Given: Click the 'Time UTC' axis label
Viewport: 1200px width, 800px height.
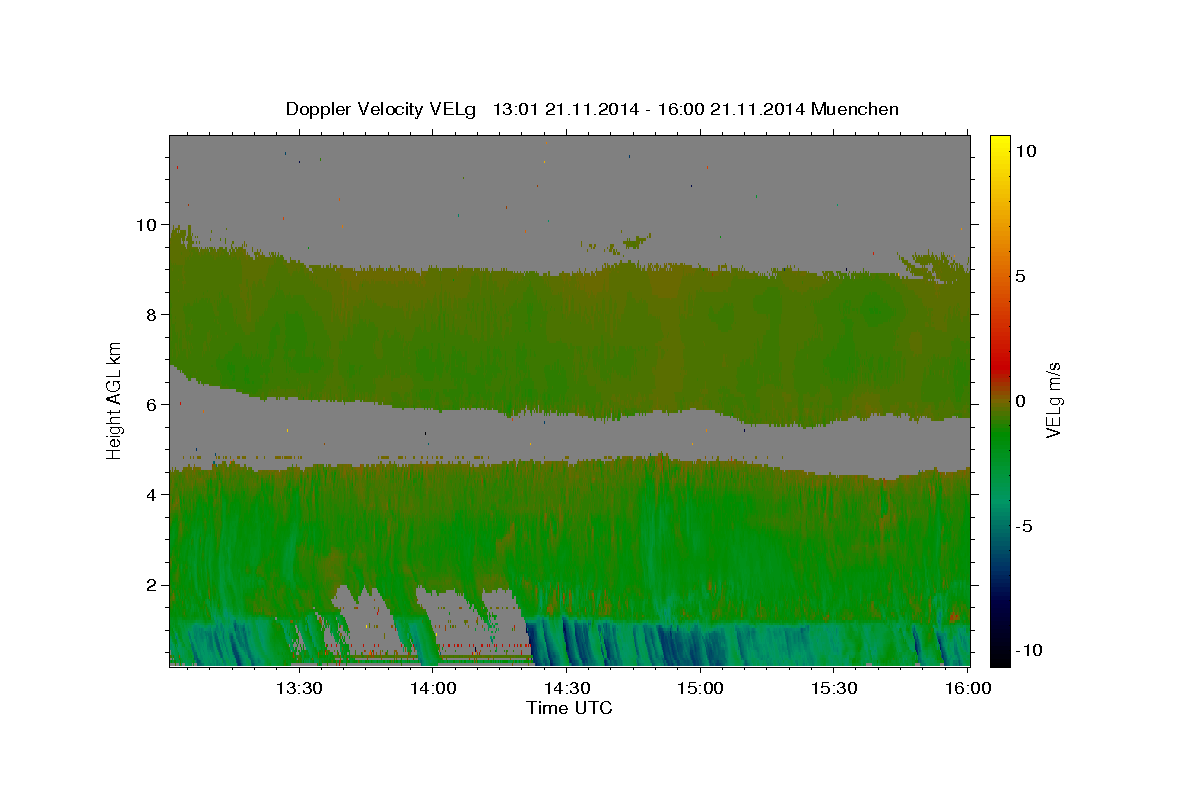Looking at the screenshot, I should pos(569,708).
